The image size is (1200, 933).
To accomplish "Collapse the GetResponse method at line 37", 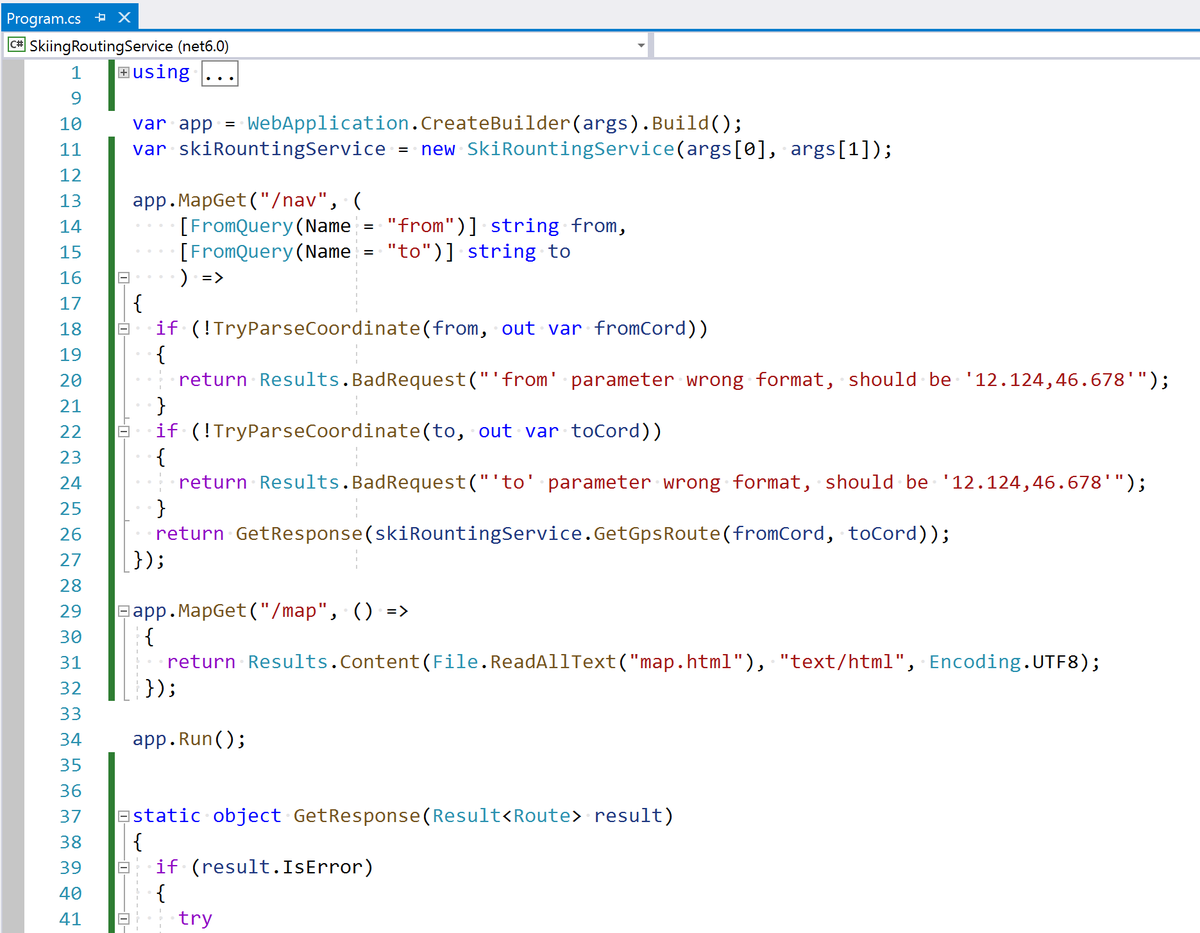I will point(123,816).
